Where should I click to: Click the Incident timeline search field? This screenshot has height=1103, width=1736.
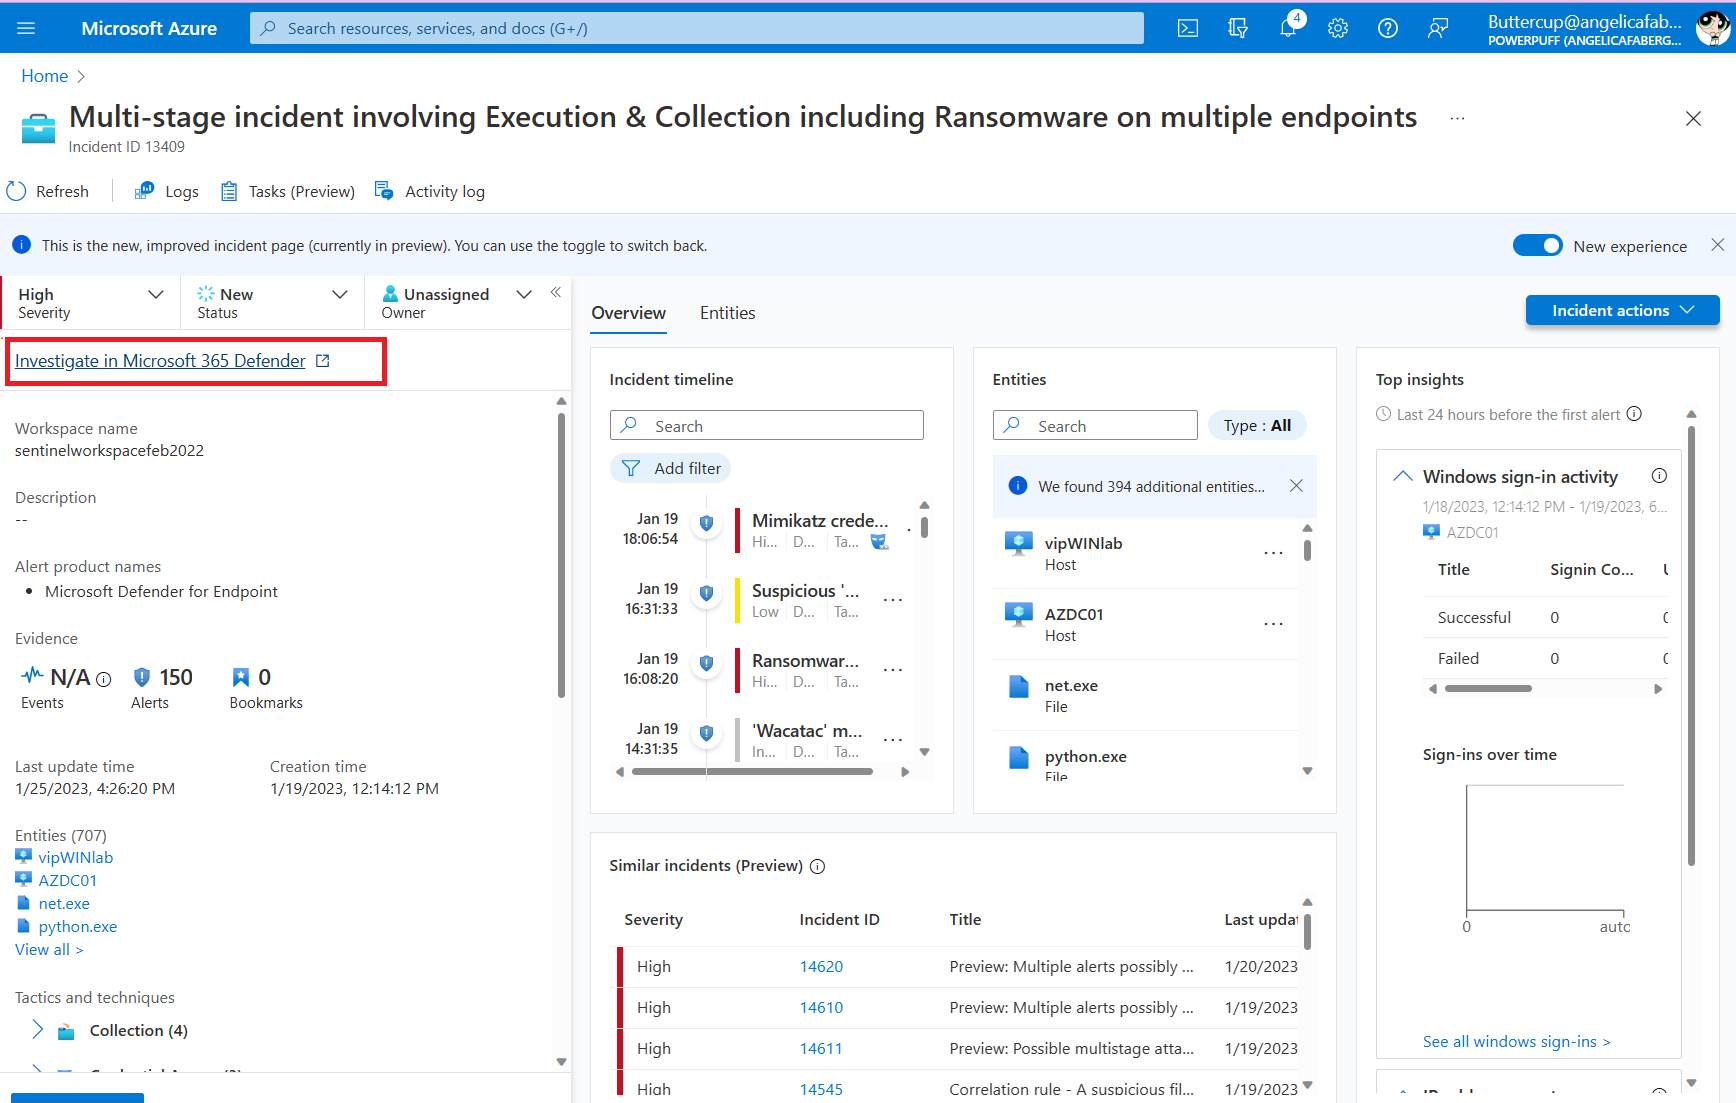coord(767,426)
